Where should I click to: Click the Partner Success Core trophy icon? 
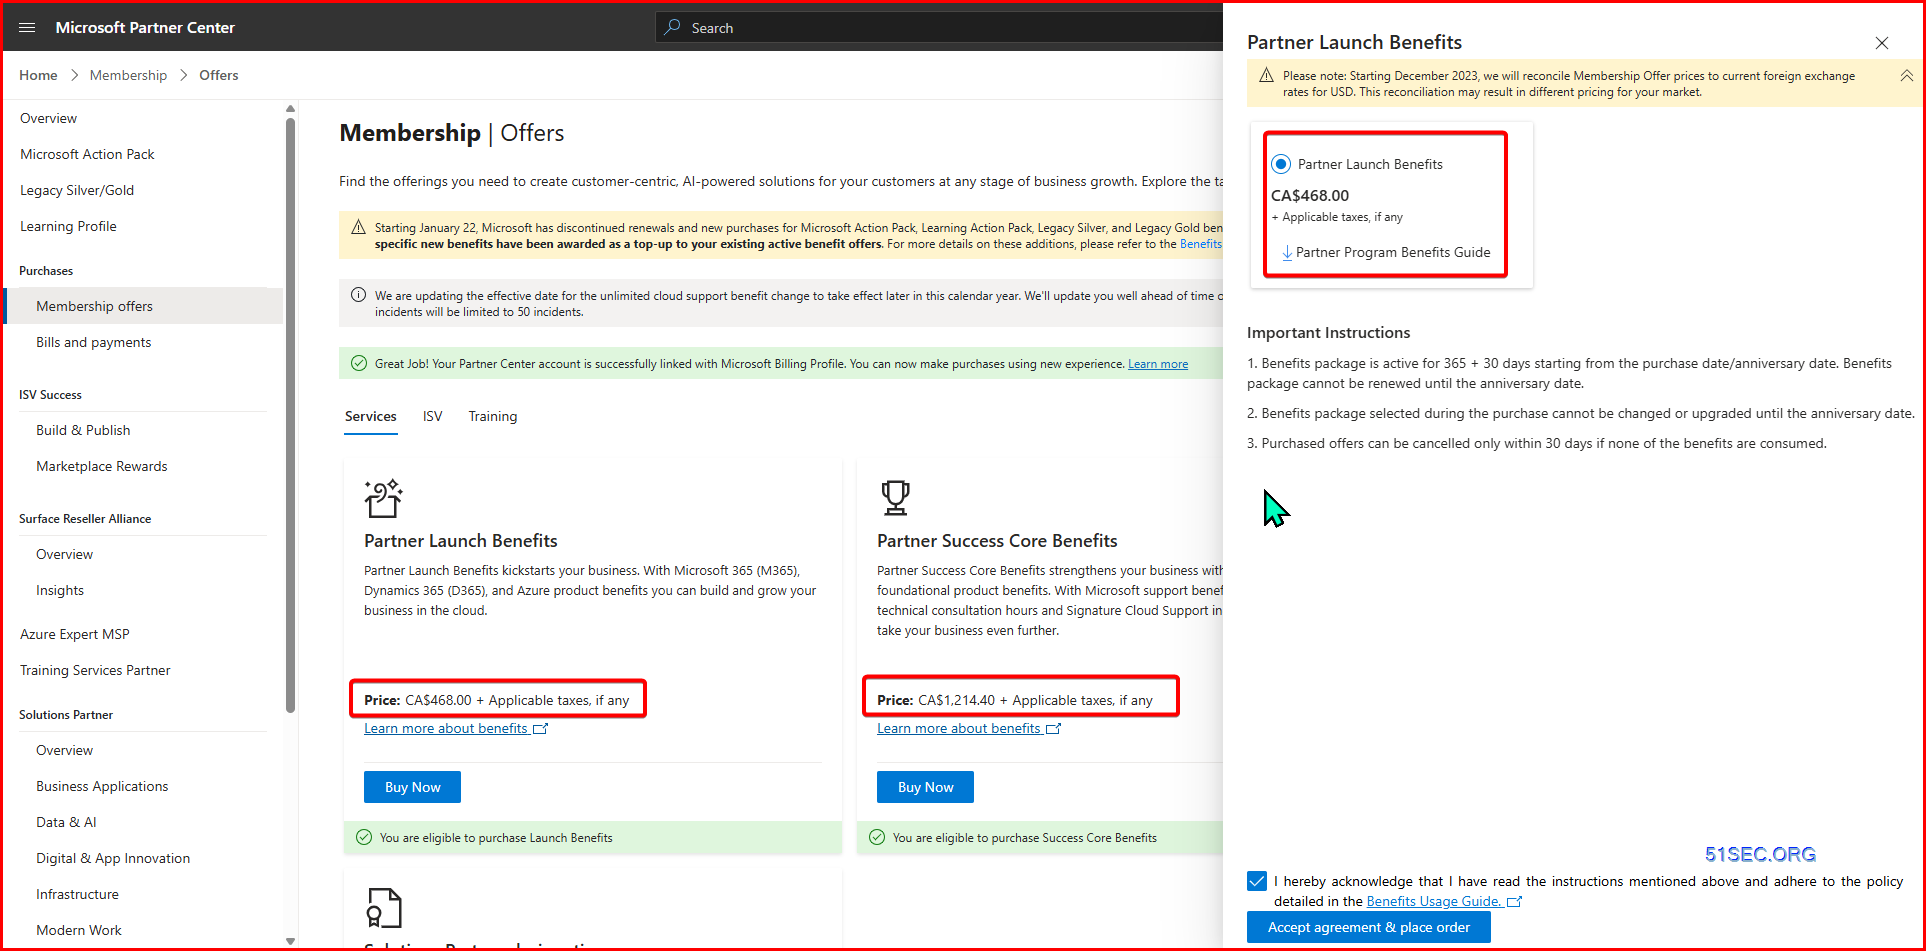click(896, 498)
